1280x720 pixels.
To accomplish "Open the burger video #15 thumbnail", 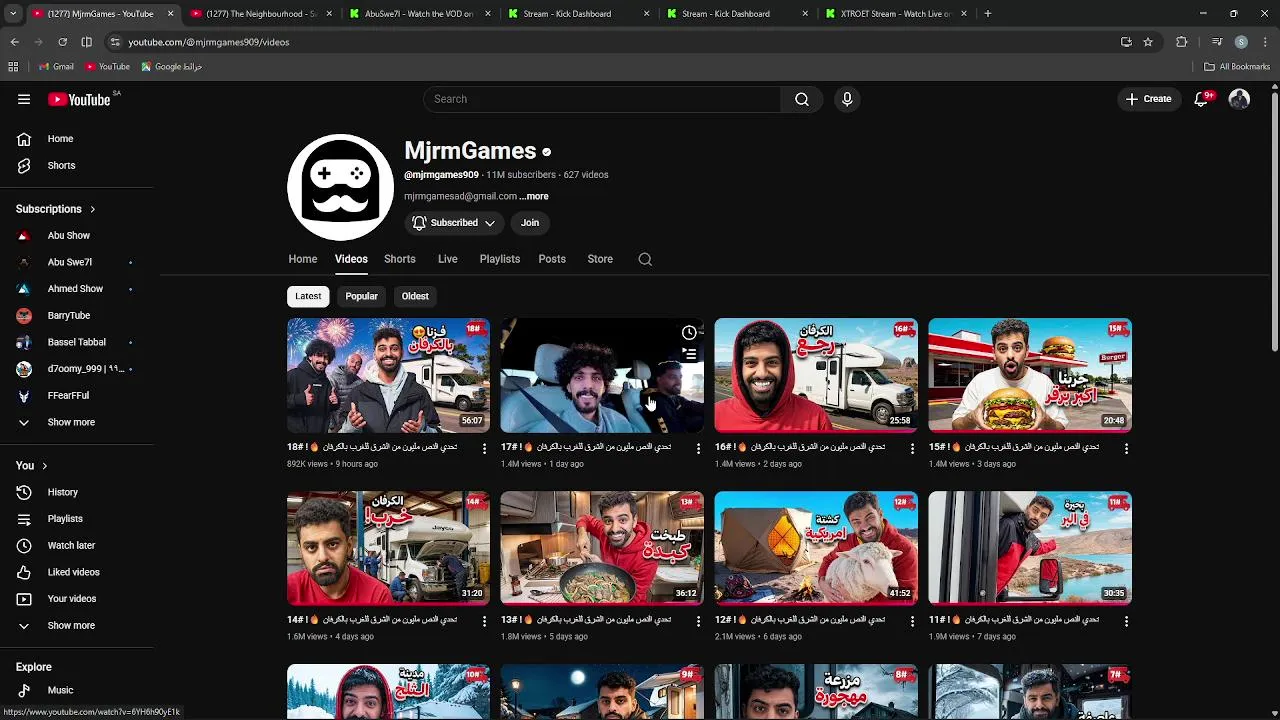I will tap(1030, 375).
